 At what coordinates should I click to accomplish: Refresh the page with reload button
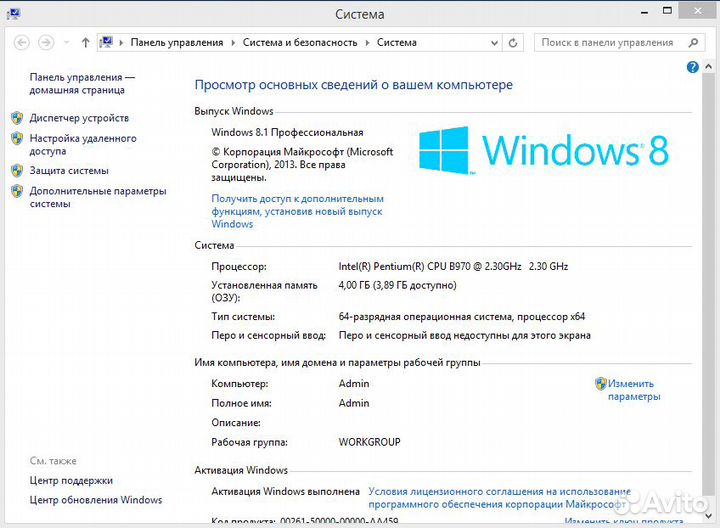[x=513, y=43]
